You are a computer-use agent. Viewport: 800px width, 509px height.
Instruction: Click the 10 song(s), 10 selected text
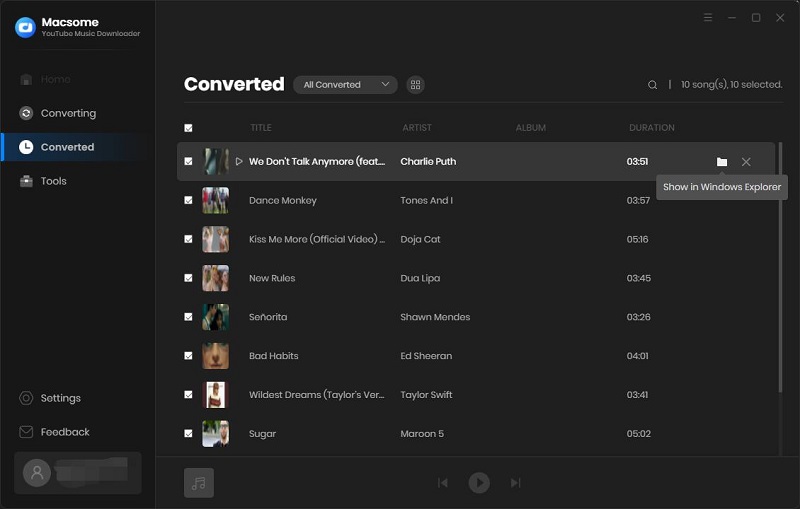(731, 85)
